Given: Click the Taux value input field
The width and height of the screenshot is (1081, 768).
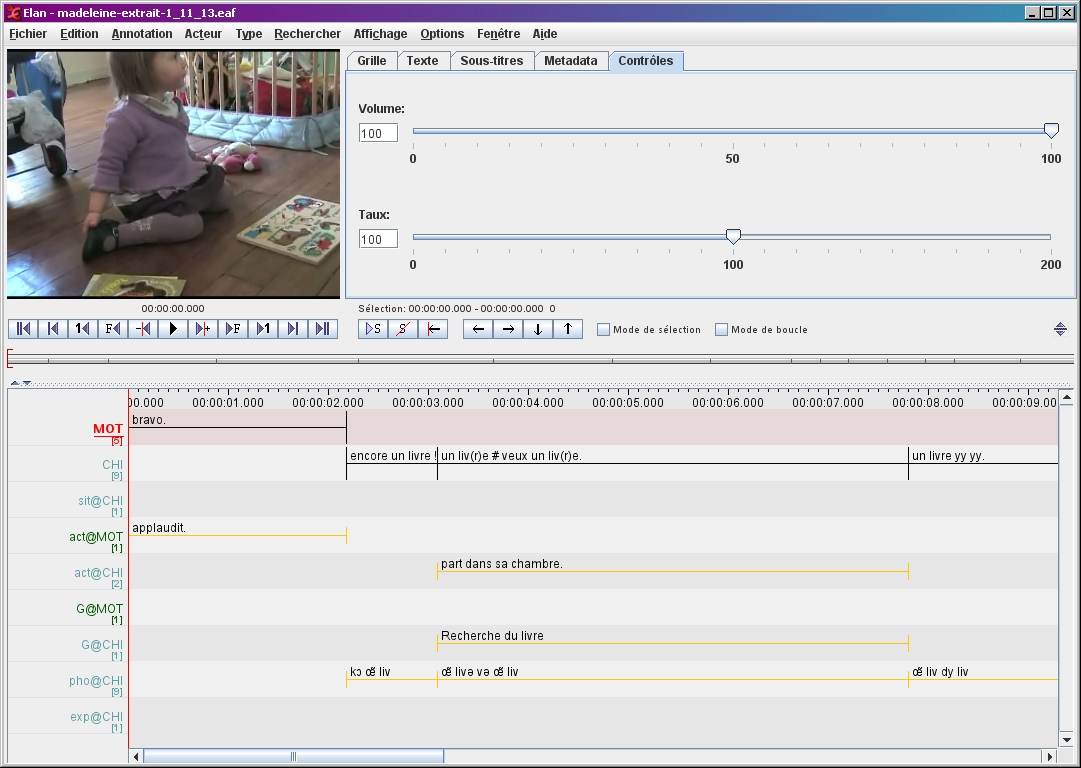Looking at the screenshot, I should pyautogui.click(x=378, y=239).
